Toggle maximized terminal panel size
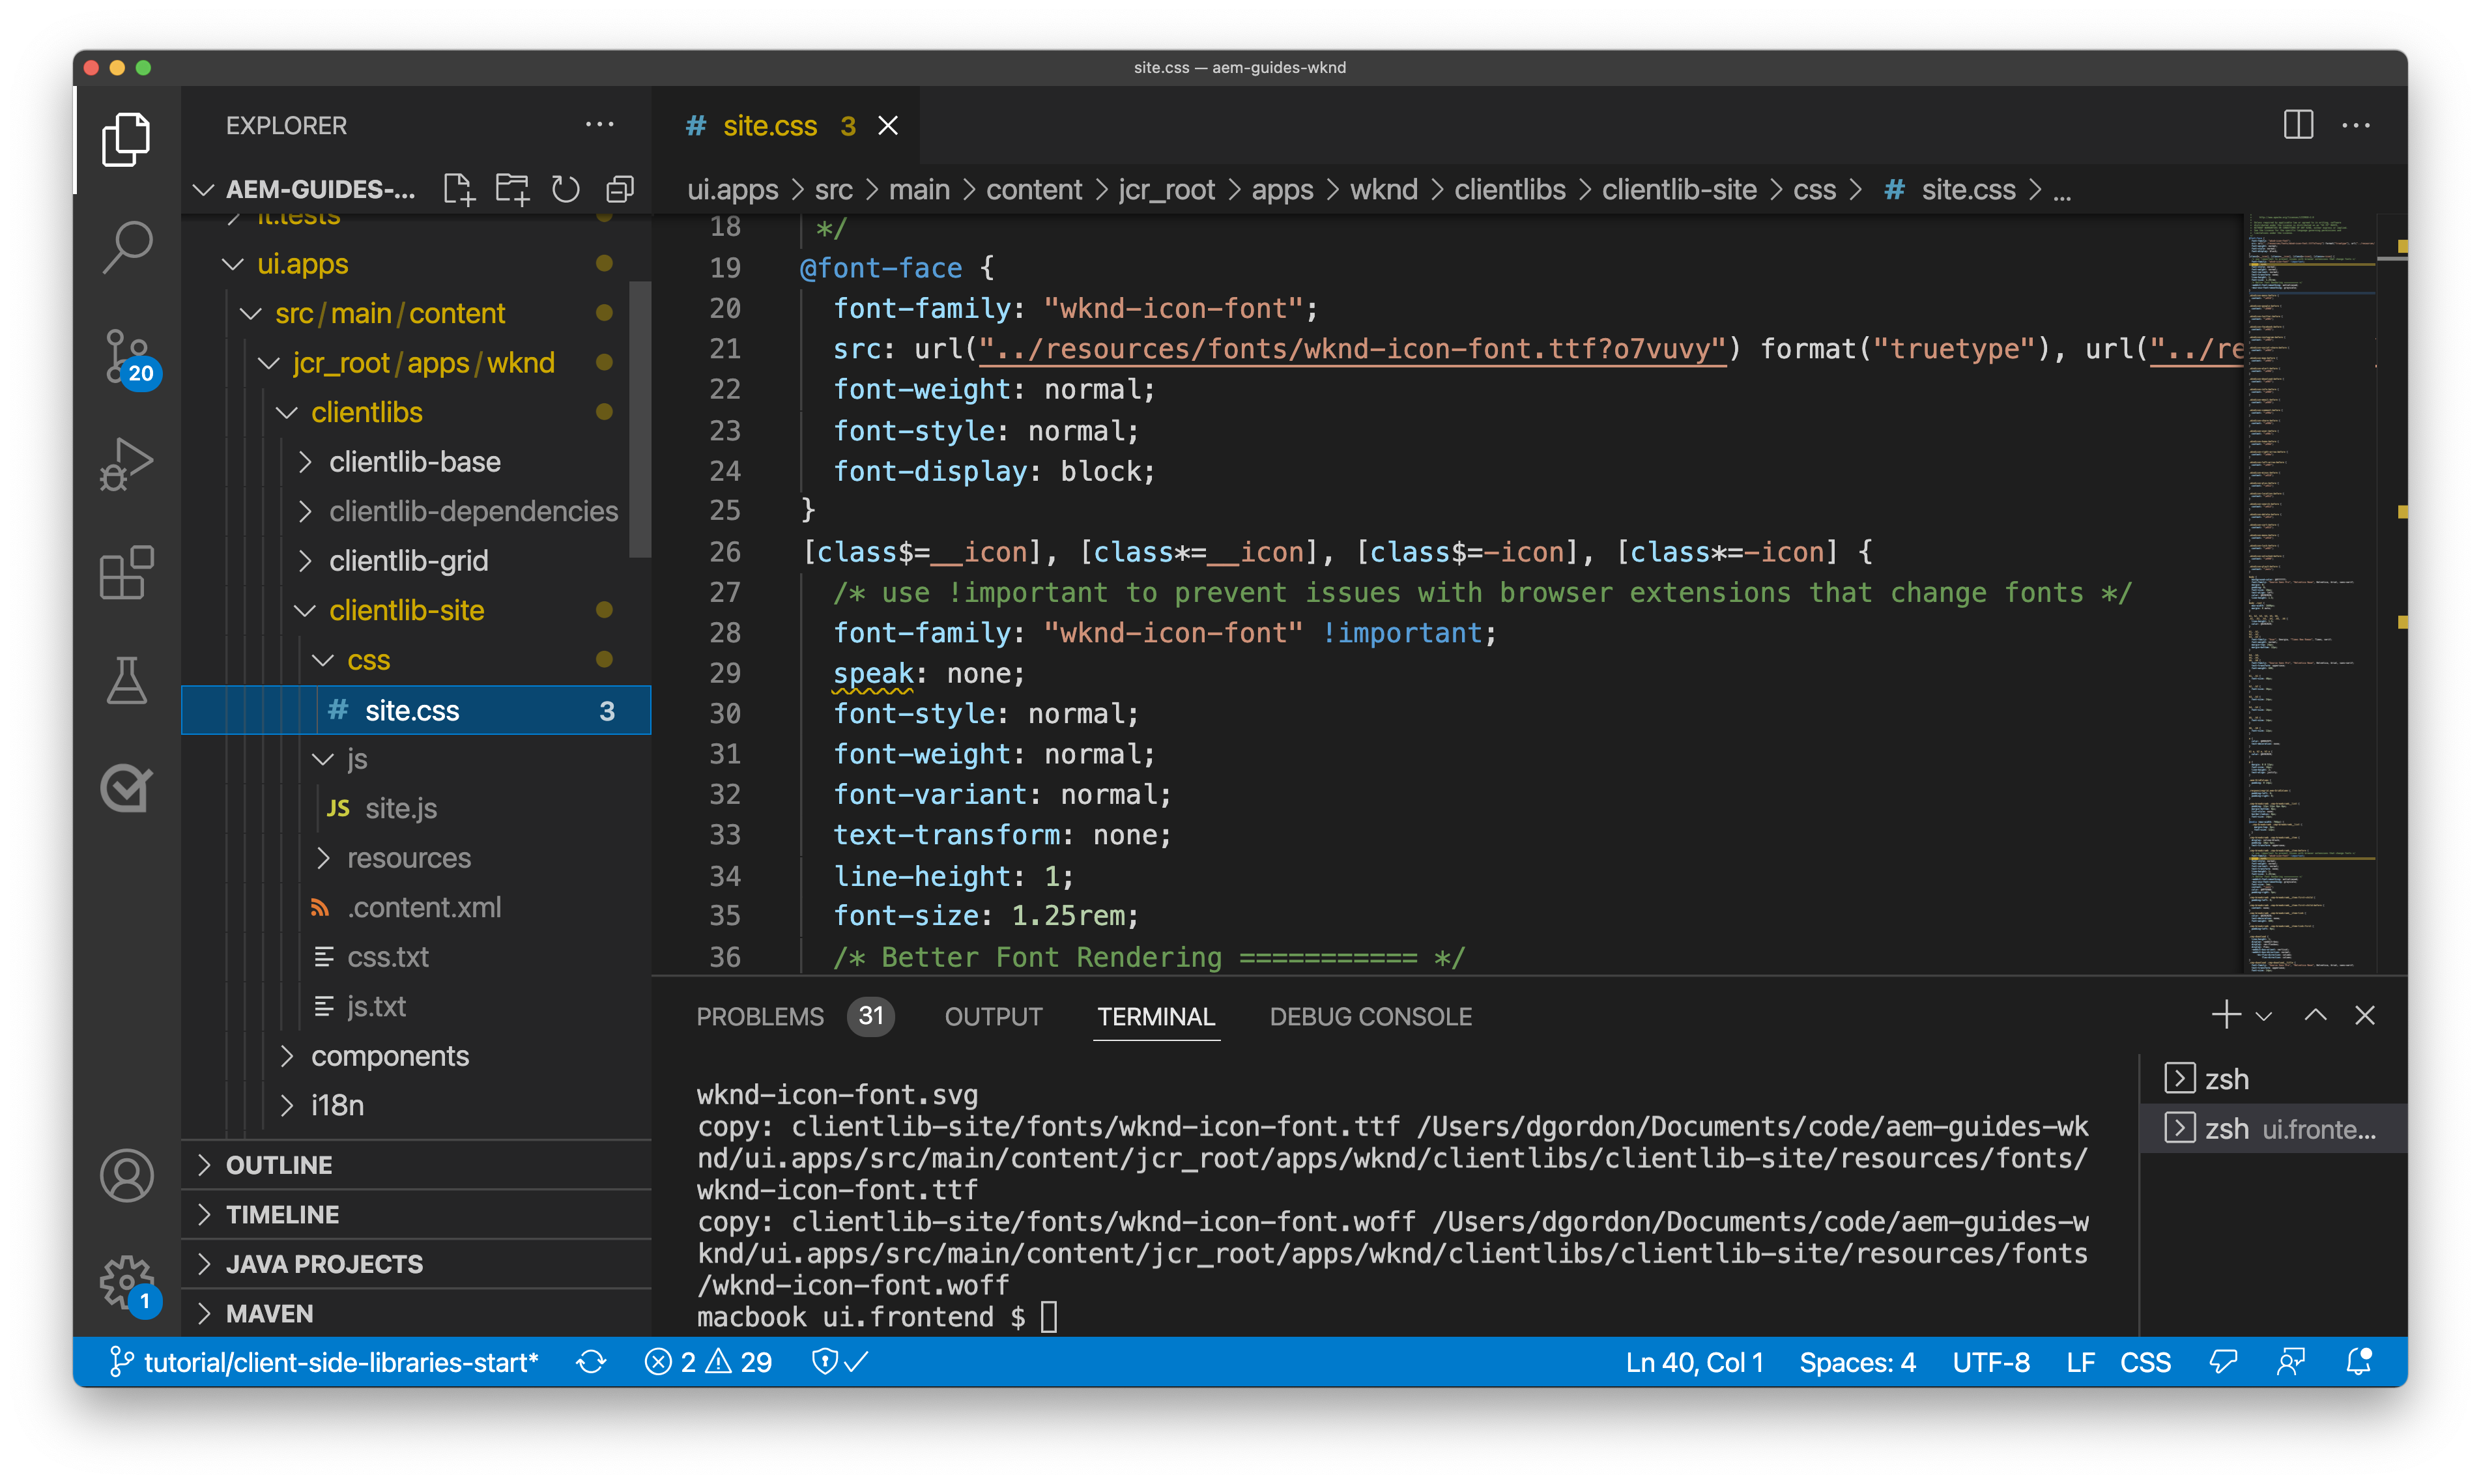Viewport: 2481px width, 1484px height. tap(2315, 1016)
